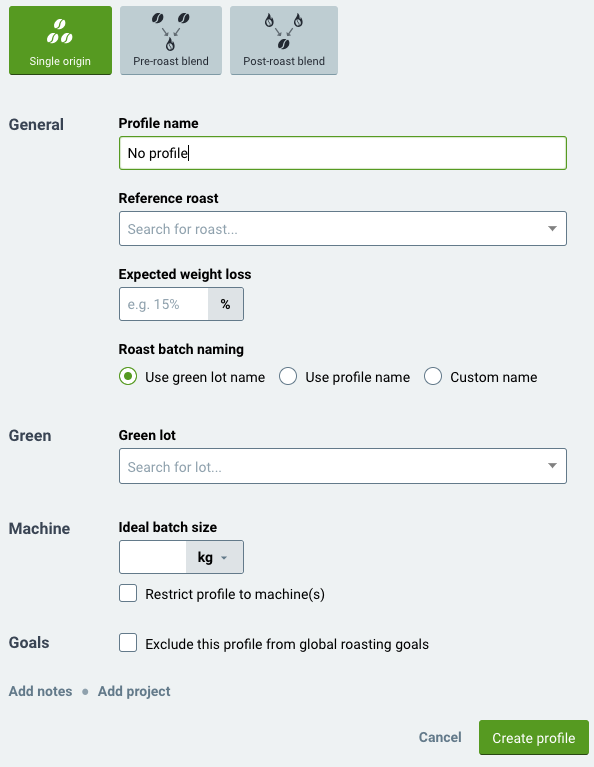Expand the Green lot dropdown arrow
The height and width of the screenshot is (767, 594).
(x=552, y=466)
